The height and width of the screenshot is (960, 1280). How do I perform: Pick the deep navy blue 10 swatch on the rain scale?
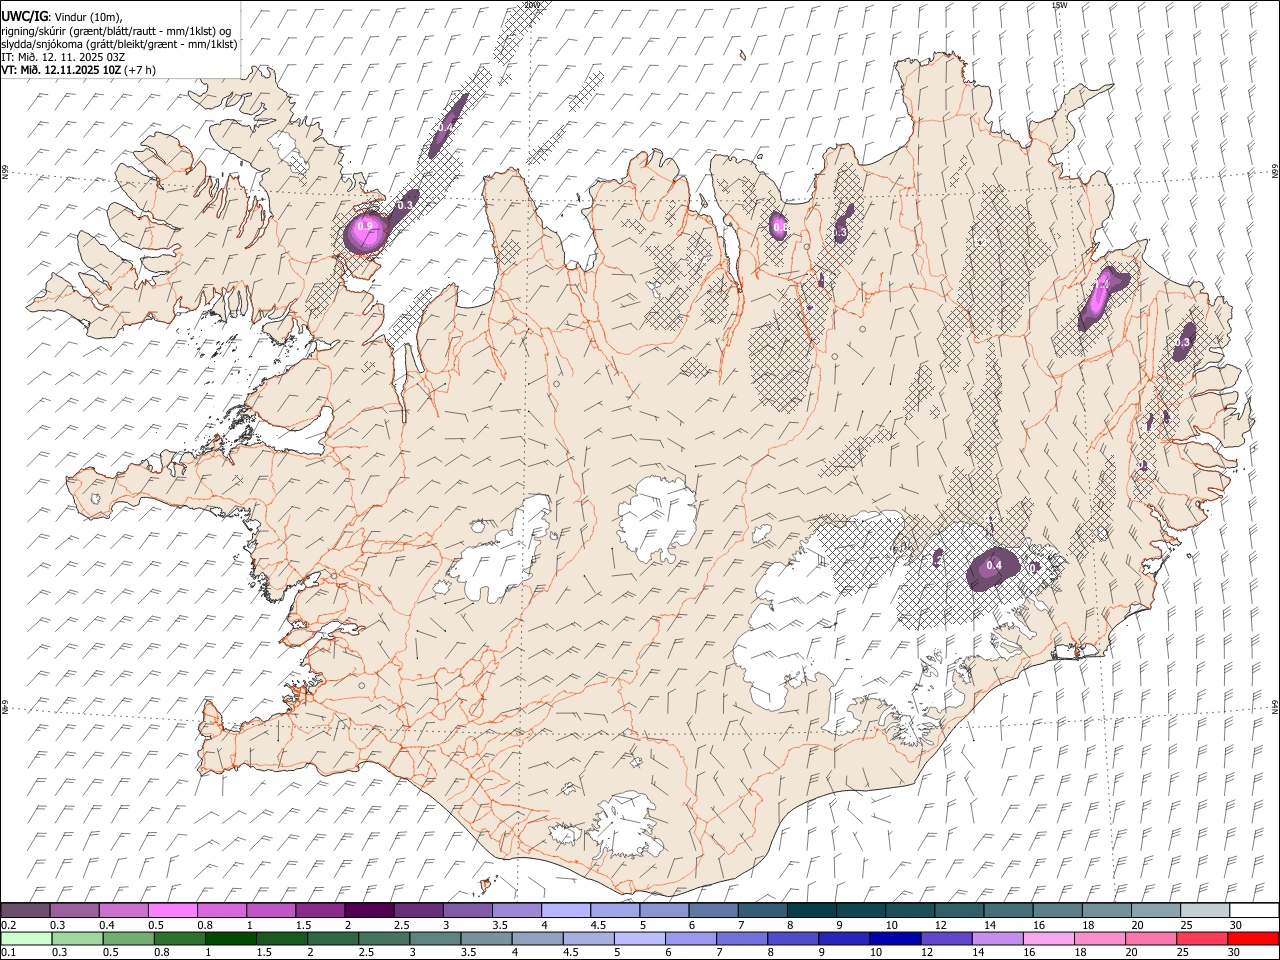(x=895, y=938)
